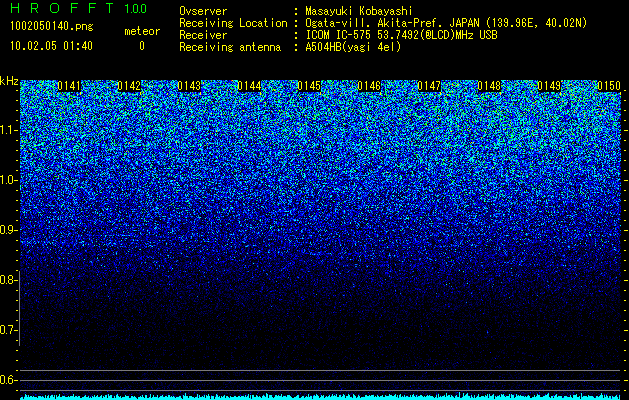Image resolution: width=629 pixels, height=400 pixels.
Task: Click time marker 0141
Action: [x=69, y=86]
